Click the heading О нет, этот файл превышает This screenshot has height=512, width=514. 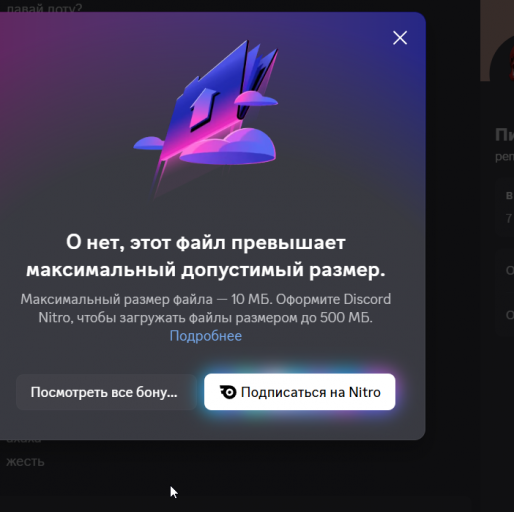206,242
